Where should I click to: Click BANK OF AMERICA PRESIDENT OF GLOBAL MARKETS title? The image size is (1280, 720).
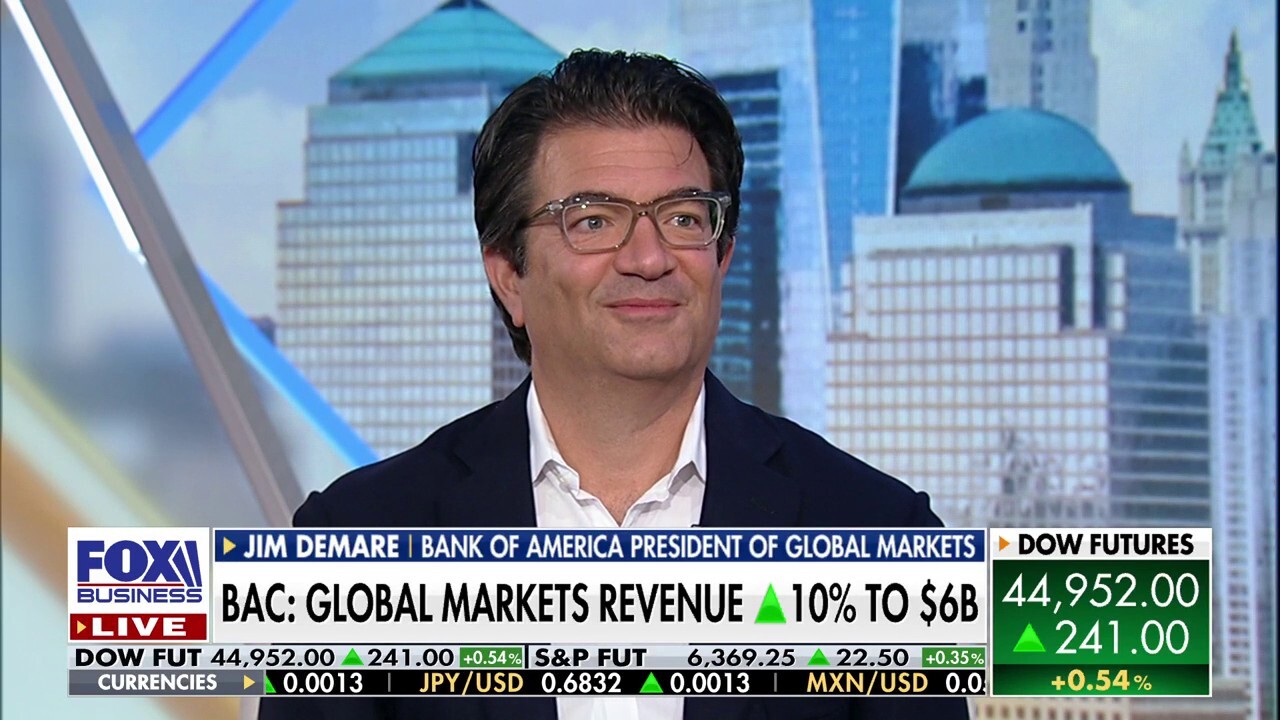(x=698, y=546)
